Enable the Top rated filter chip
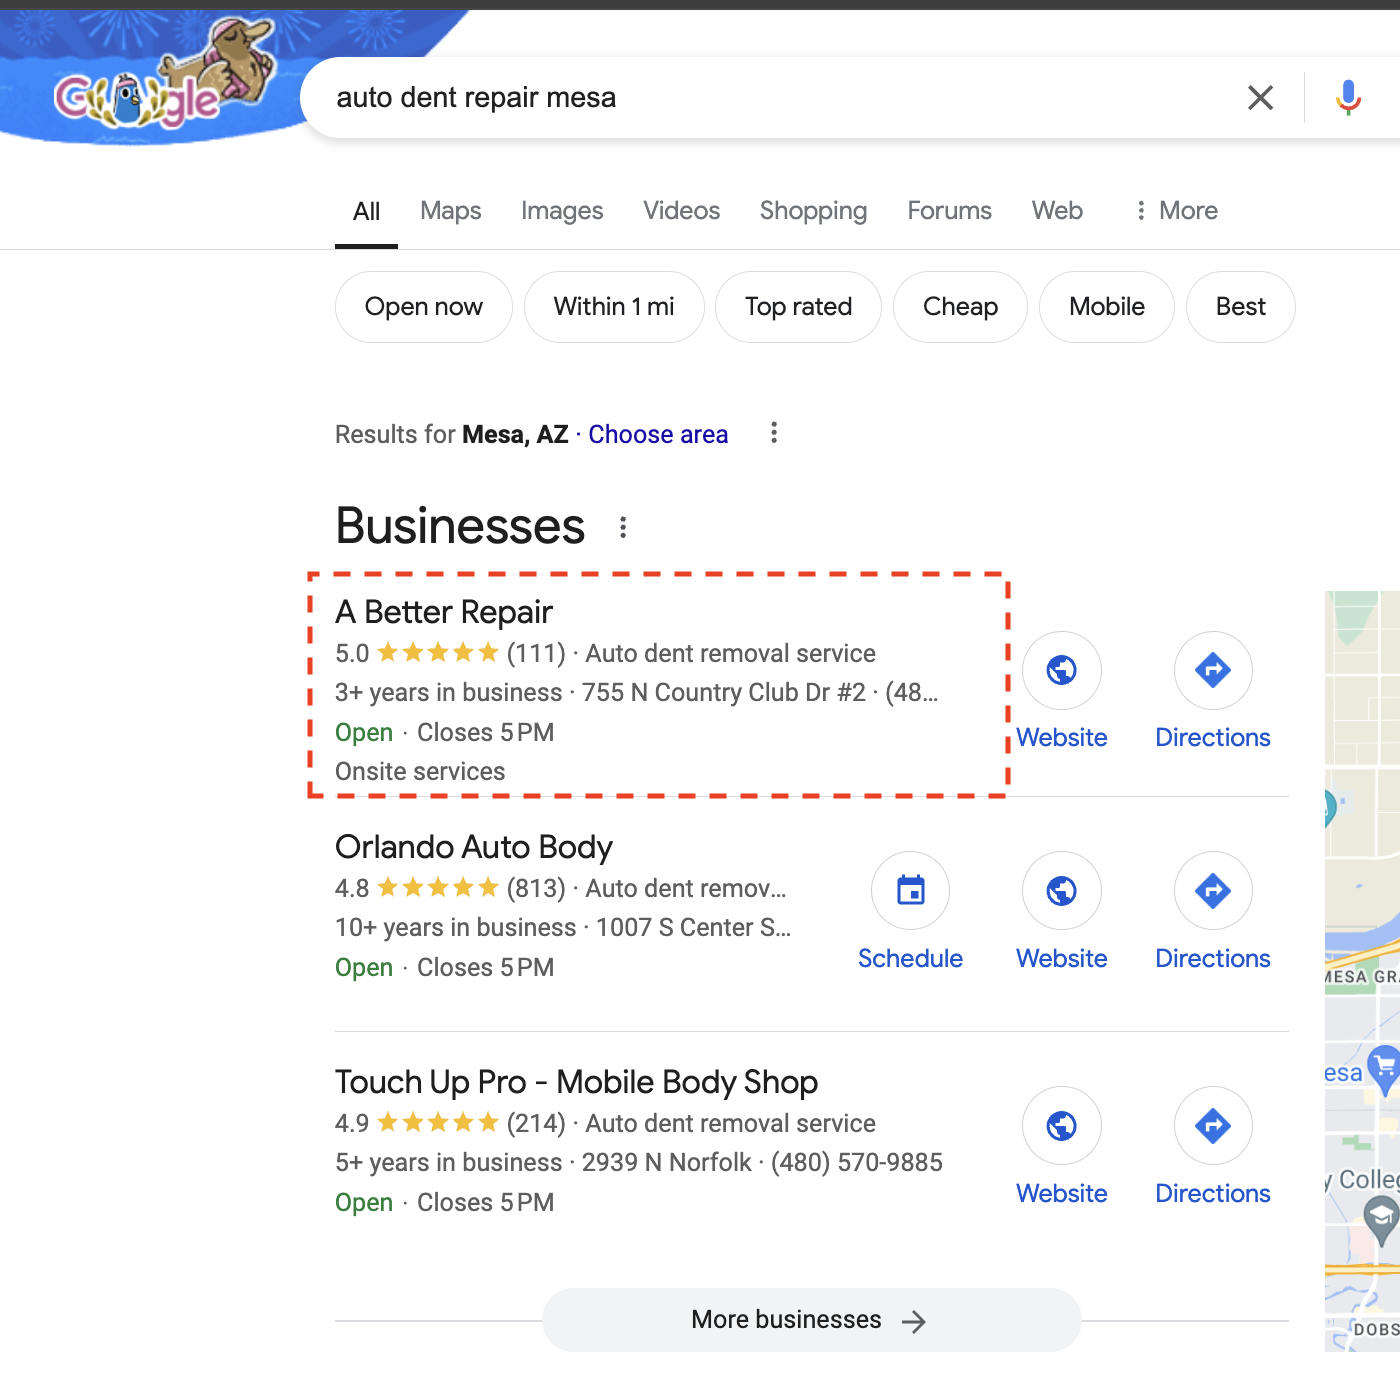 (x=798, y=307)
